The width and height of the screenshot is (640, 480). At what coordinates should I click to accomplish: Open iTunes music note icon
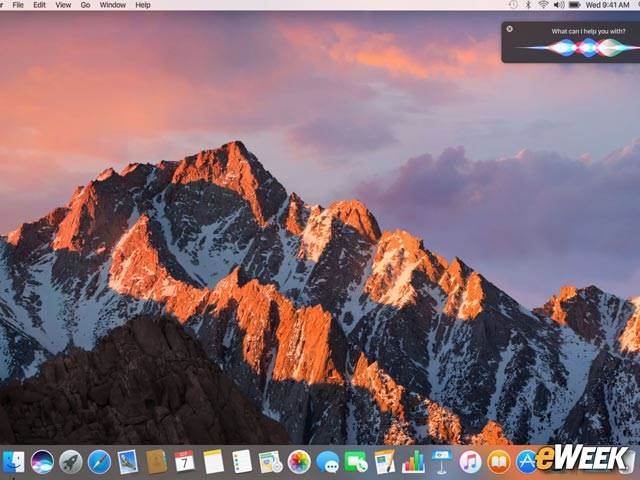(x=470, y=462)
